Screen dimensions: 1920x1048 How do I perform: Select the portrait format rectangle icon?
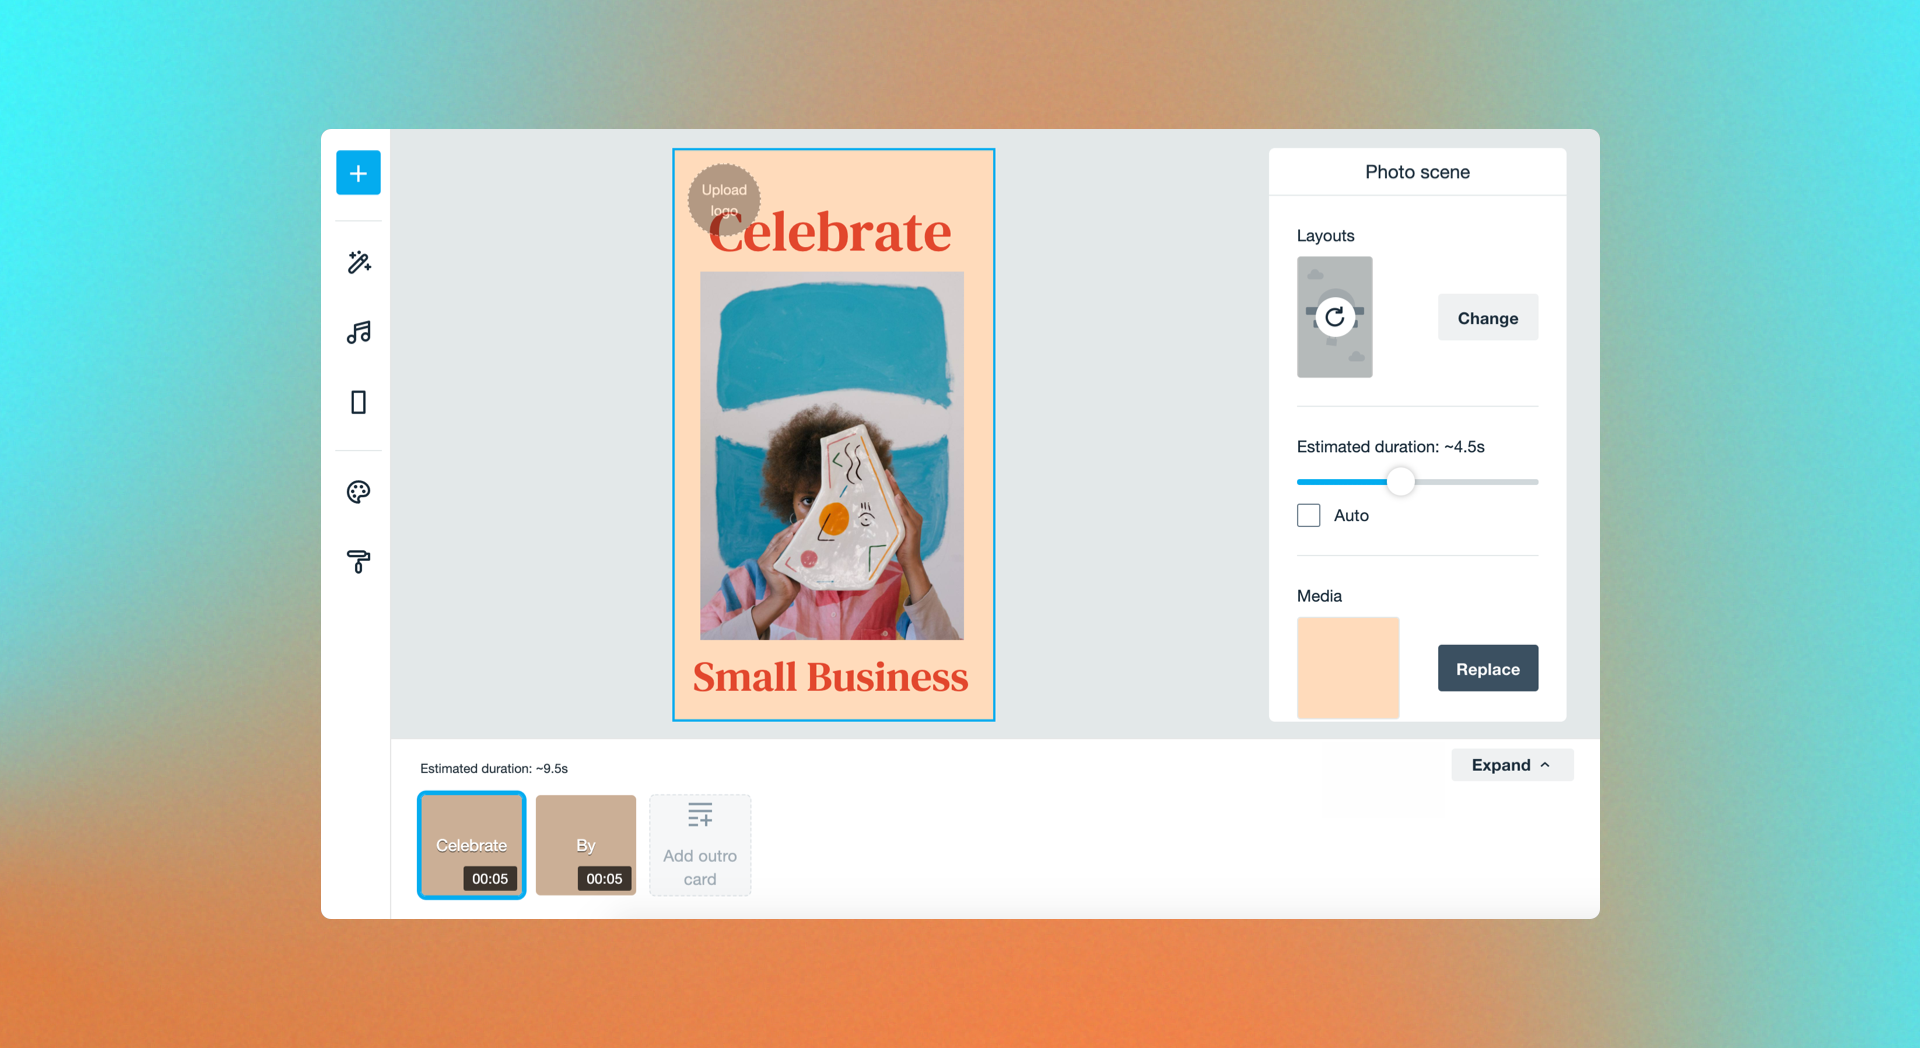[358, 402]
